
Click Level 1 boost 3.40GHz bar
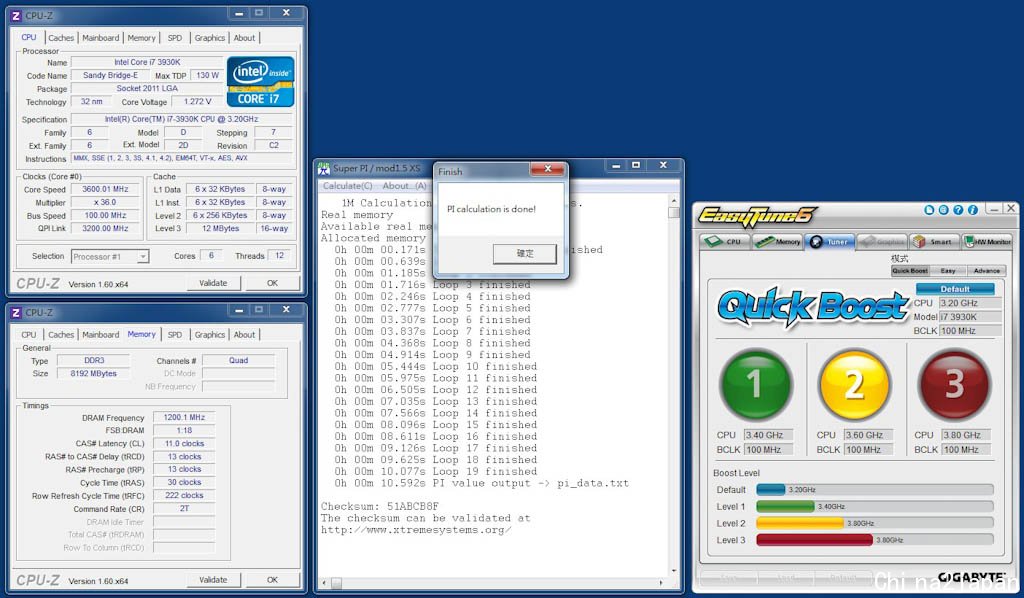[x=874, y=507]
